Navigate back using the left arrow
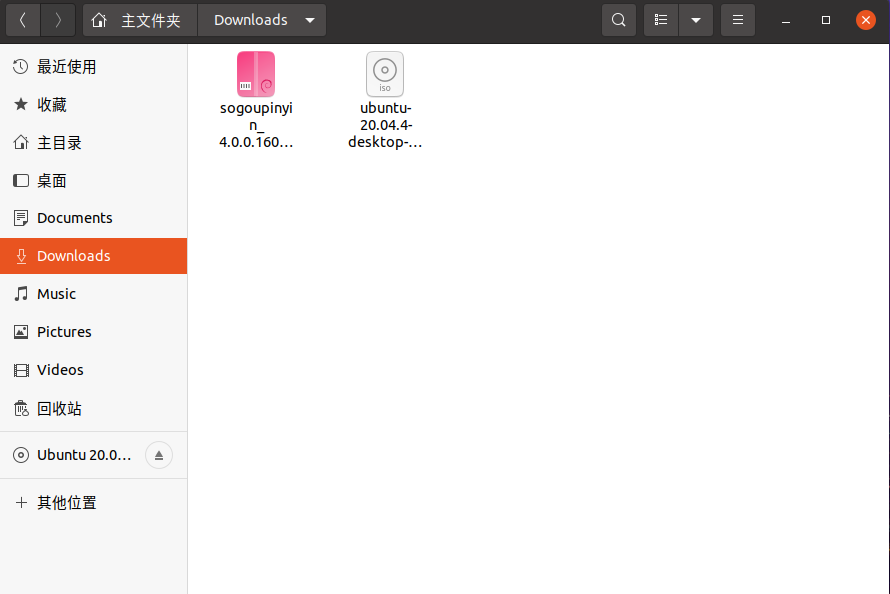The image size is (890, 594). pyautogui.click(x=22, y=19)
